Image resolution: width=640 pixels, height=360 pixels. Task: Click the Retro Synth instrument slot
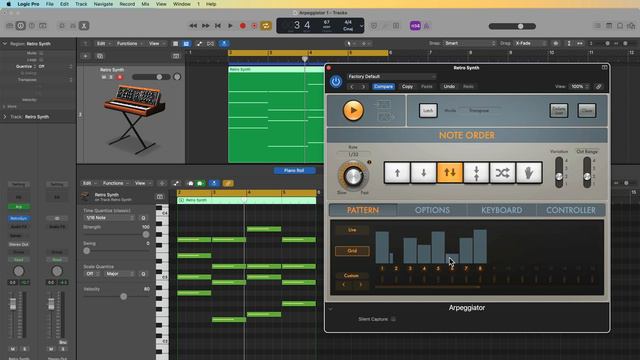pyautogui.click(x=18, y=218)
